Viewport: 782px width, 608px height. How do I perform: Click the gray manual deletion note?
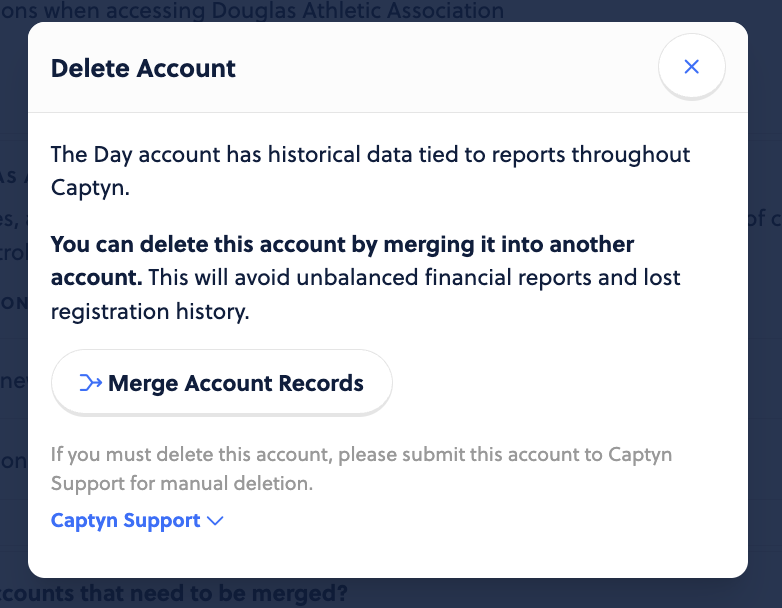click(361, 468)
